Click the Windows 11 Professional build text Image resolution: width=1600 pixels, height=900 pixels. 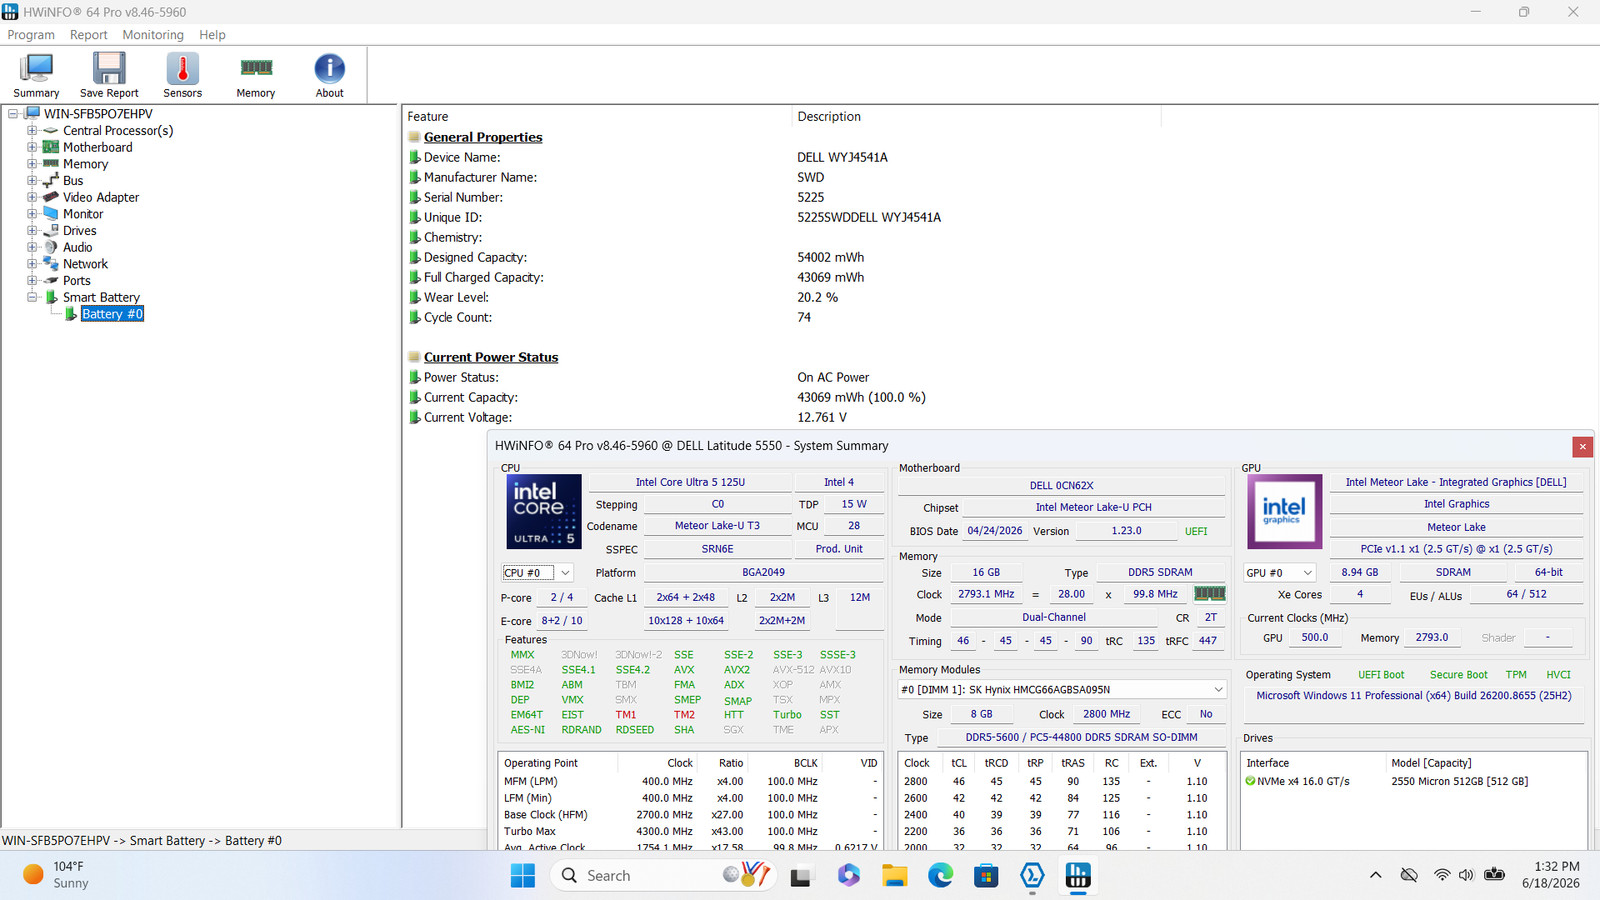(x=1414, y=696)
